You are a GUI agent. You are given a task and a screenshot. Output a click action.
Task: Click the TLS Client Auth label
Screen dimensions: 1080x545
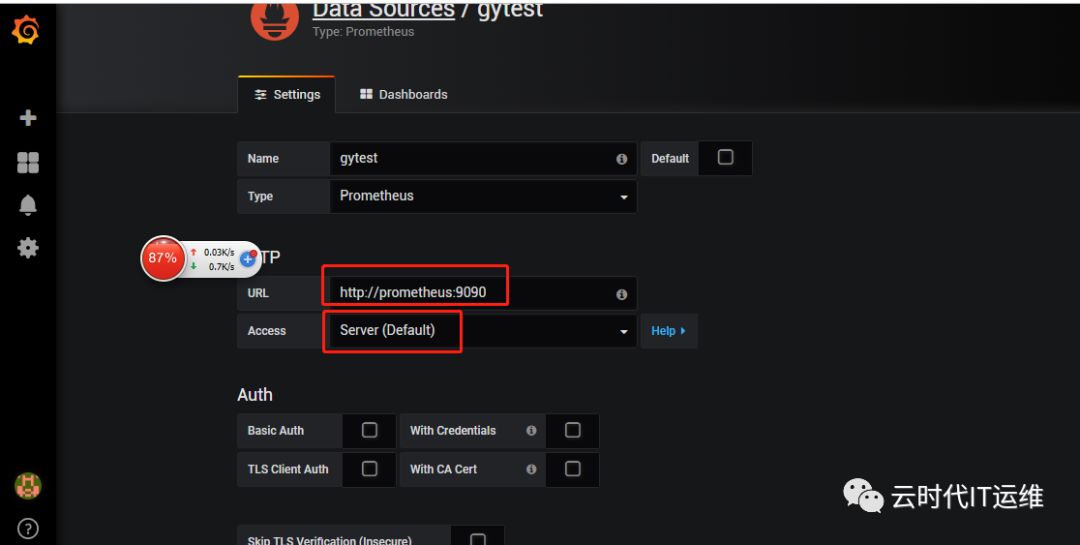click(x=288, y=469)
